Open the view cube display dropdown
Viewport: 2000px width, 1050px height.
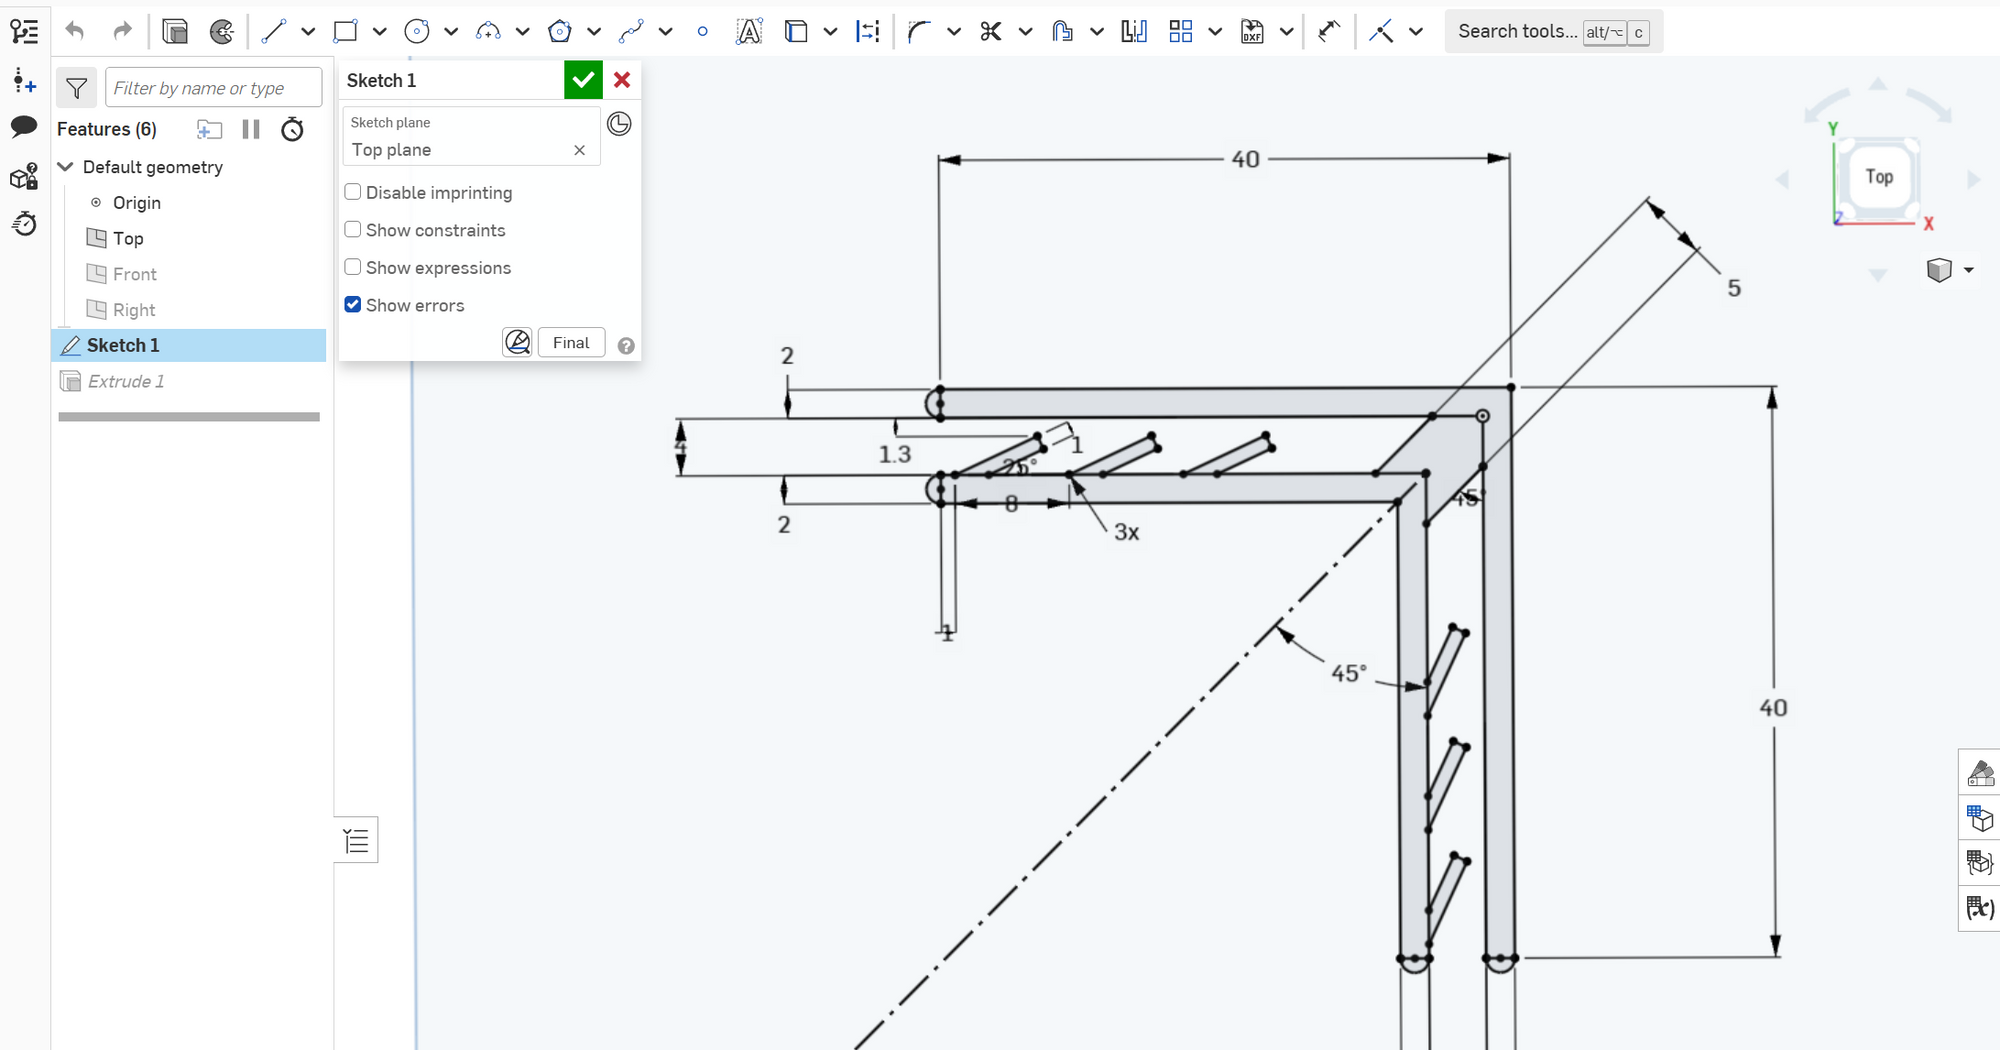click(1969, 270)
